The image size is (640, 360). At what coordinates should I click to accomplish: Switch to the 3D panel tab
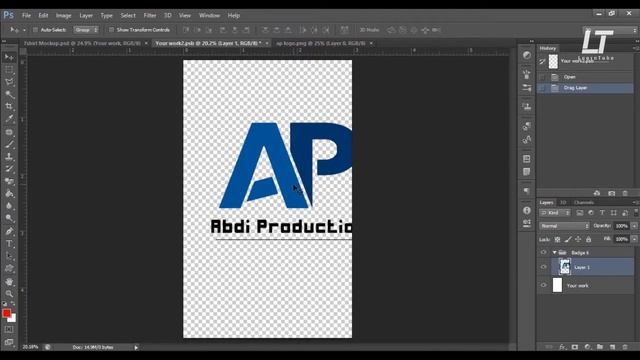coord(563,202)
